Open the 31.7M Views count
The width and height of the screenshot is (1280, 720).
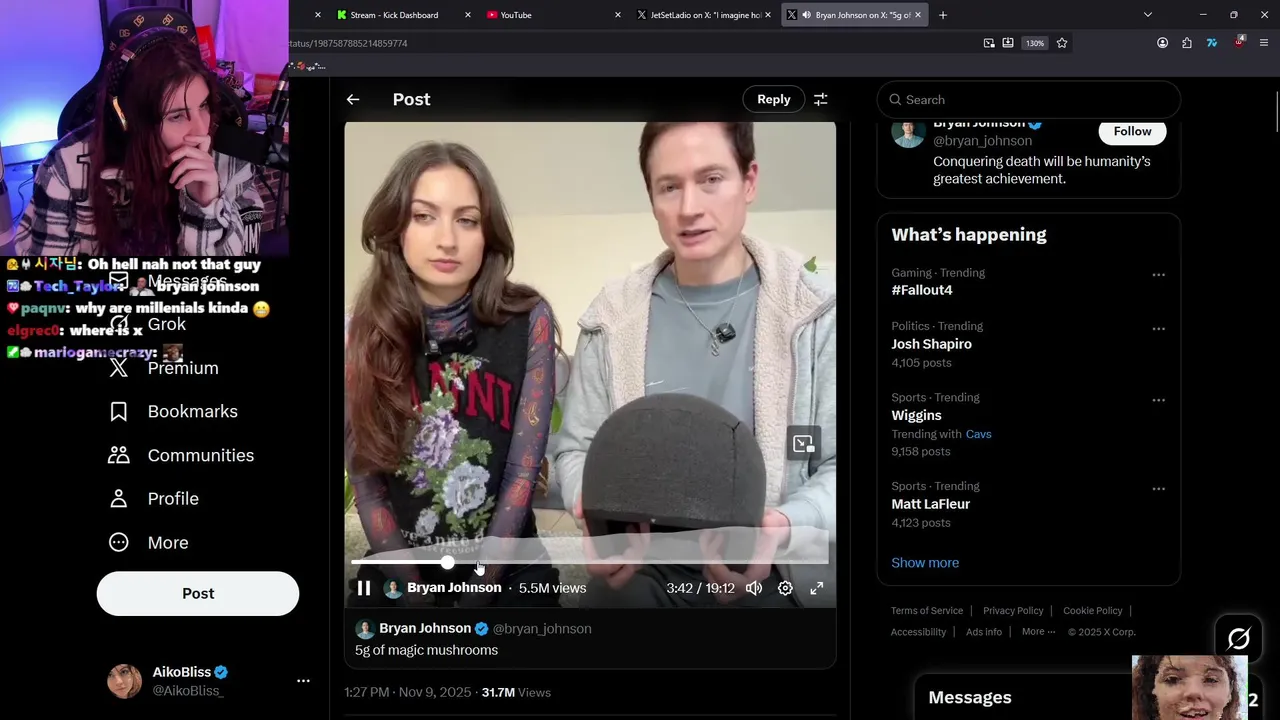pyautogui.click(x=516, y=692)
